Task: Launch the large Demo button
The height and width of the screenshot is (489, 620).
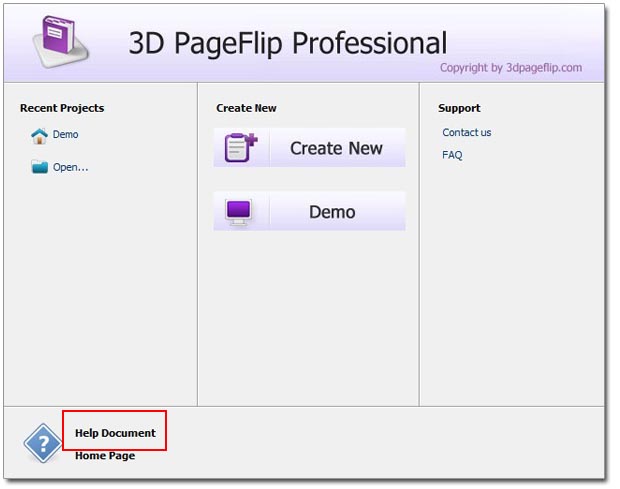Action: point(310,211)
